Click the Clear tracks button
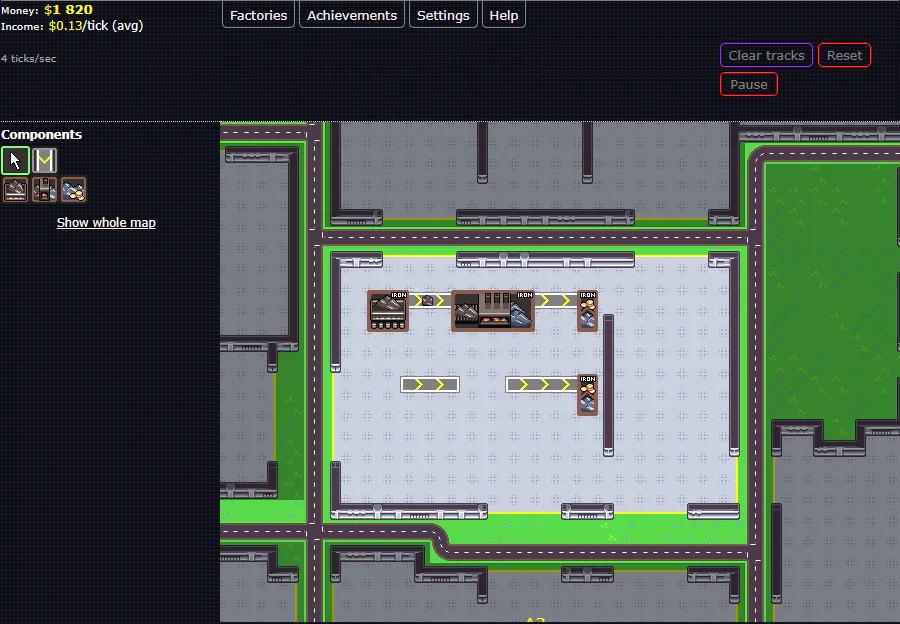 [x=766, y=55]
